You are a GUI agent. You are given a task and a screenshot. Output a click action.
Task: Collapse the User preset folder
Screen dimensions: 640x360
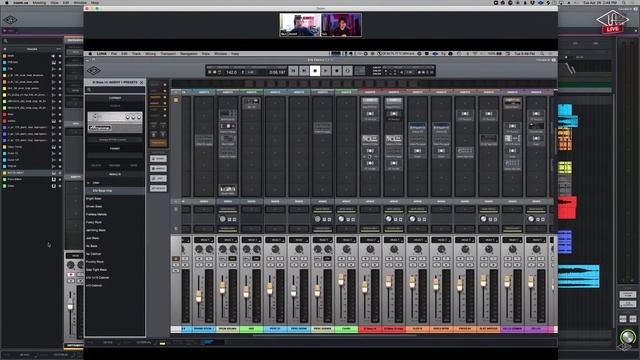point(89,183)
